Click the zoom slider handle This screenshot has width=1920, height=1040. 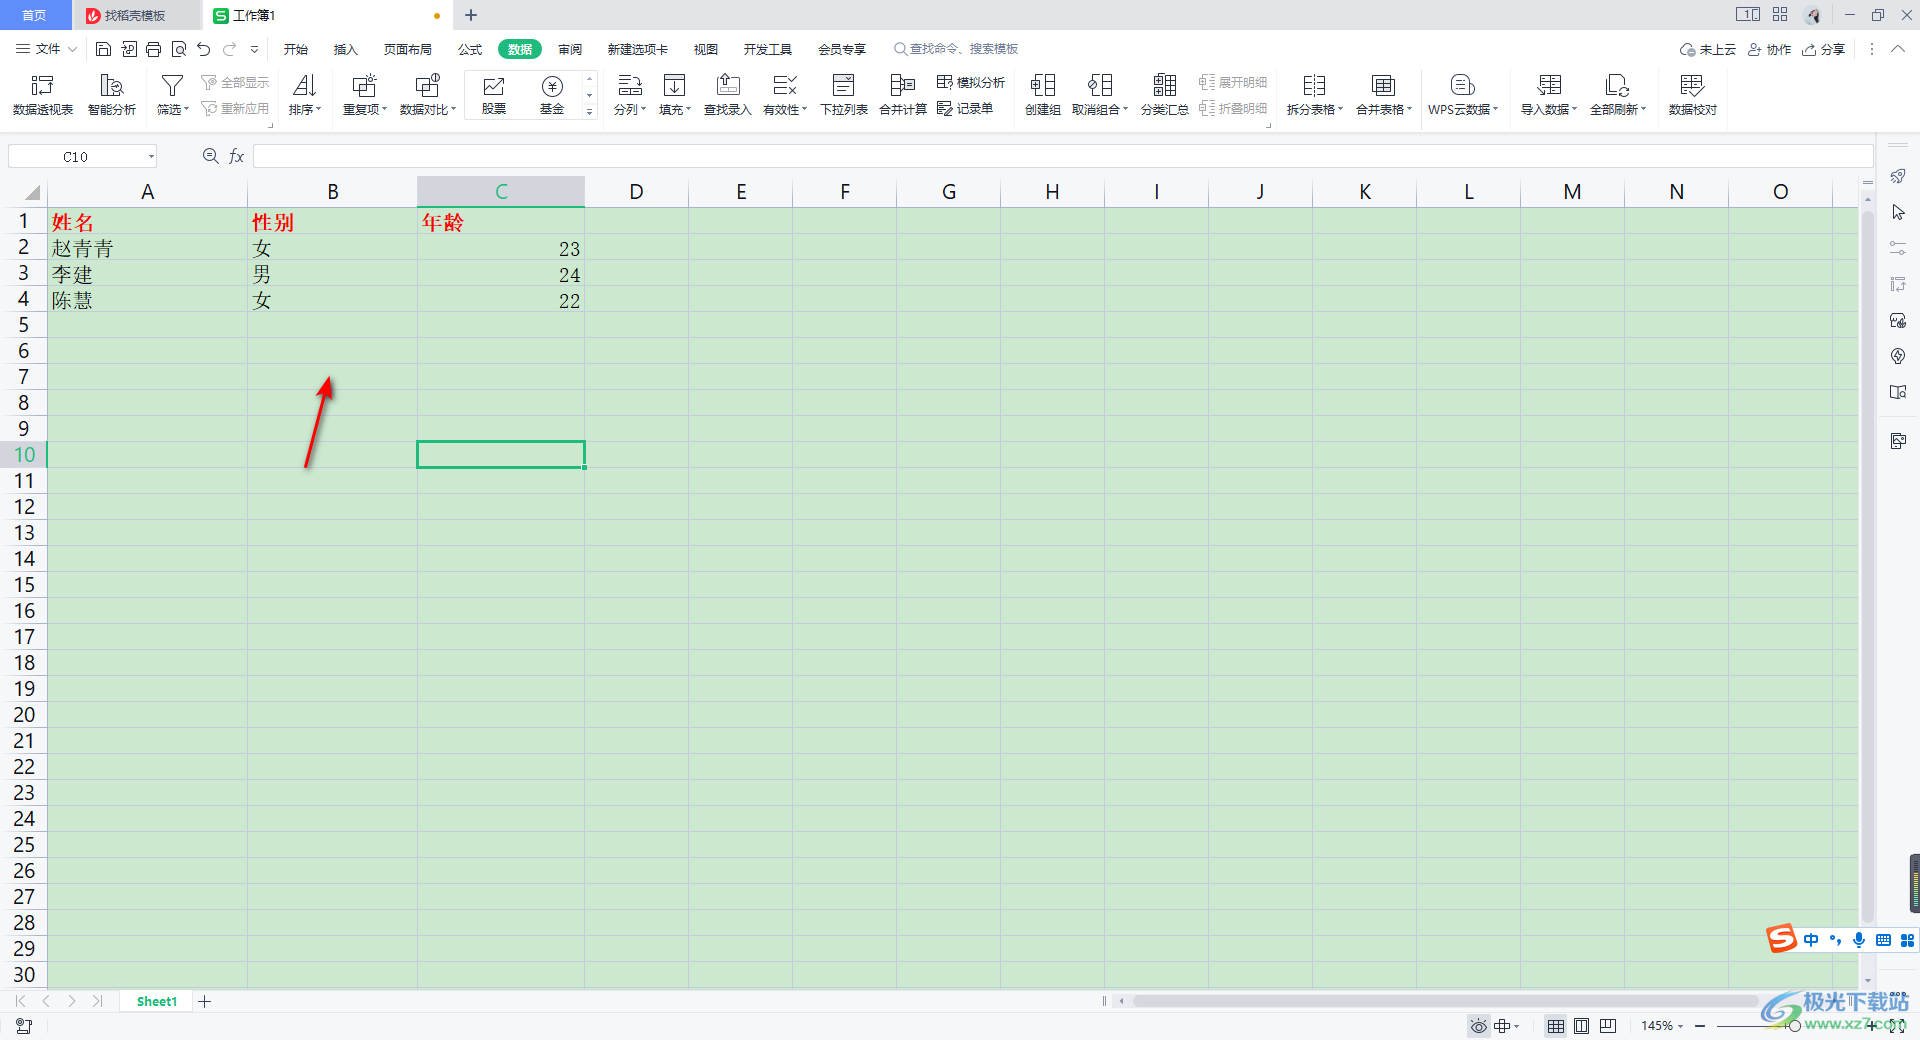coord(1795,1026)
